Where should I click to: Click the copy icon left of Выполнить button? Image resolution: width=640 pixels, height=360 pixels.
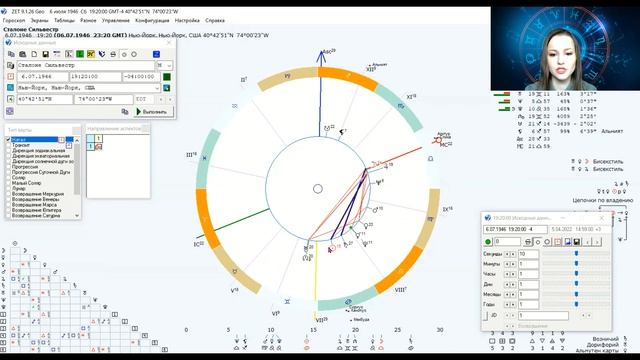[x=125, y=111]
